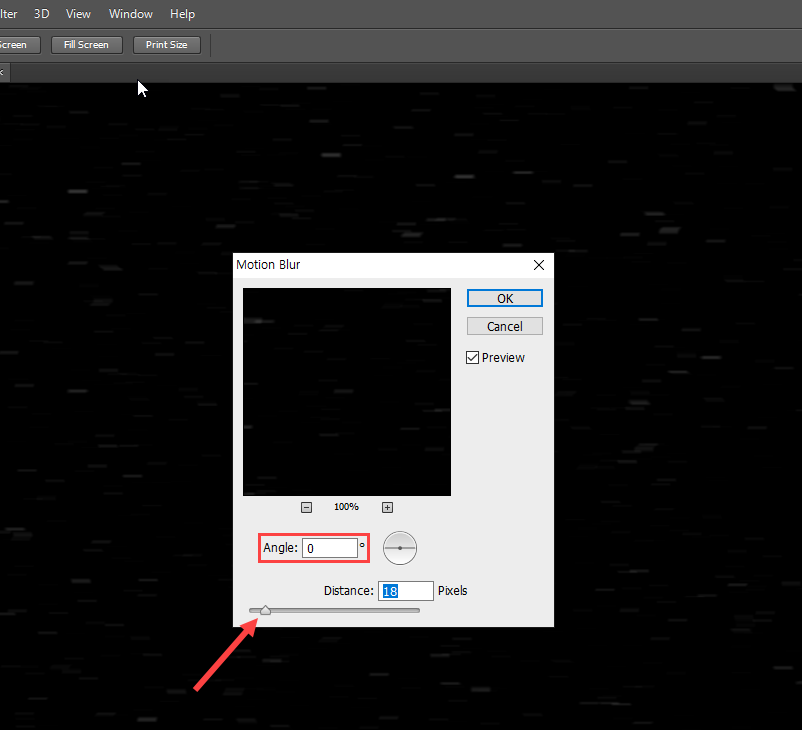Image resolution: width=802 pixels, height=730 pixels.
Task: Click the Distance input field
Action: pyautogui.click(x=406, y=591)
